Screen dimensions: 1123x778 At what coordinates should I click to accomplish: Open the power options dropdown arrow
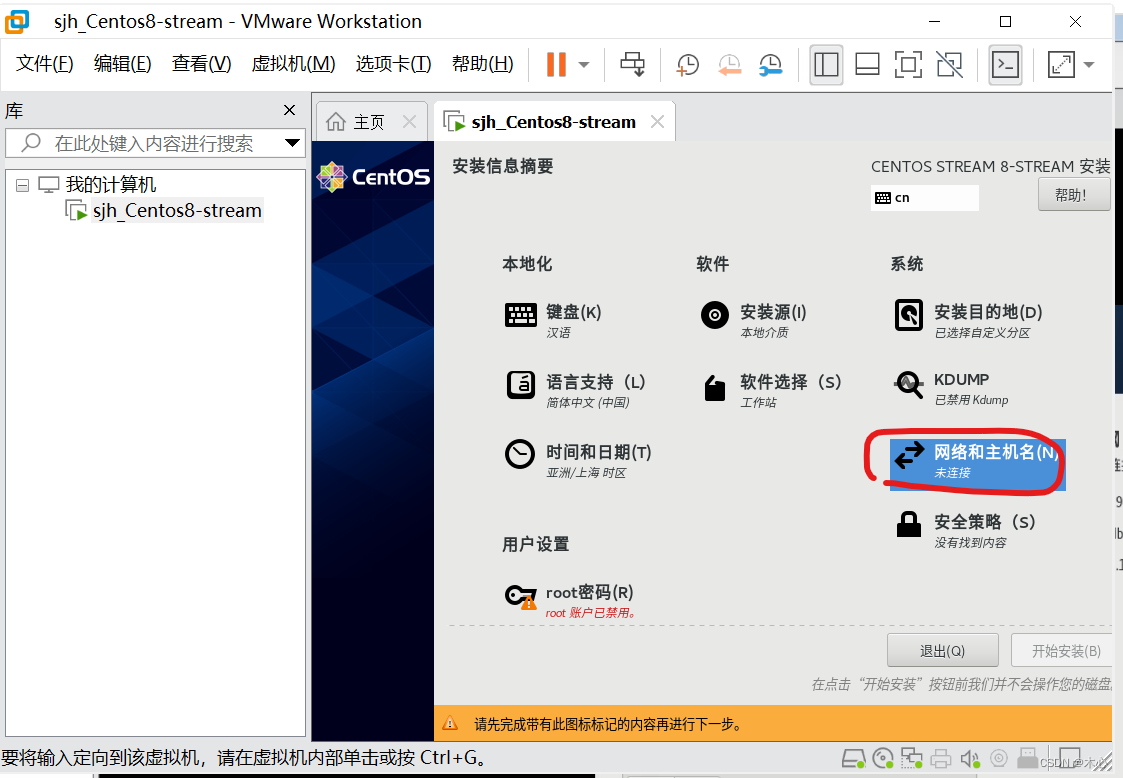click(x=584, y=64)
